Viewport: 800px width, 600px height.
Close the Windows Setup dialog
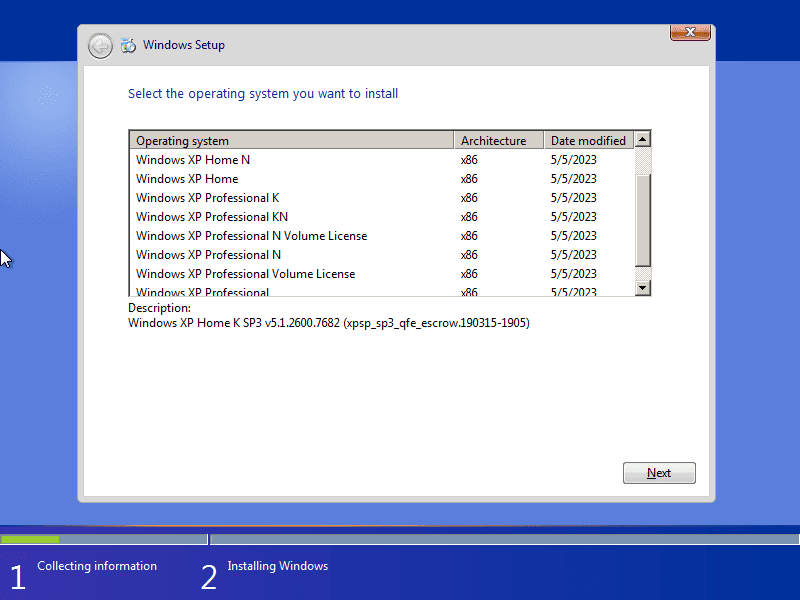coord(690,32)
